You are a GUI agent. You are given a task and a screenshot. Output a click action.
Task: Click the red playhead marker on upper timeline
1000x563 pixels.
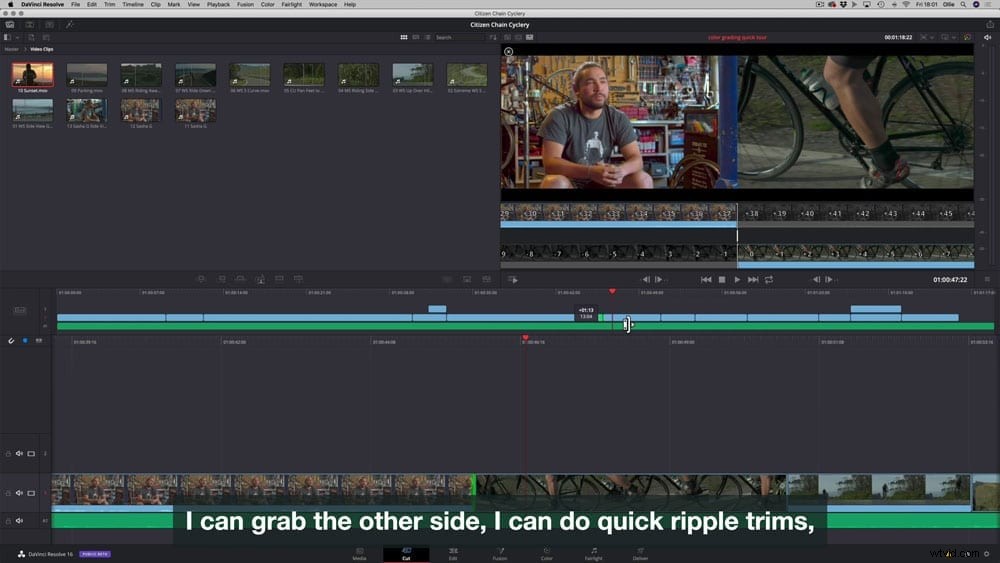click(x=612, y=291)
